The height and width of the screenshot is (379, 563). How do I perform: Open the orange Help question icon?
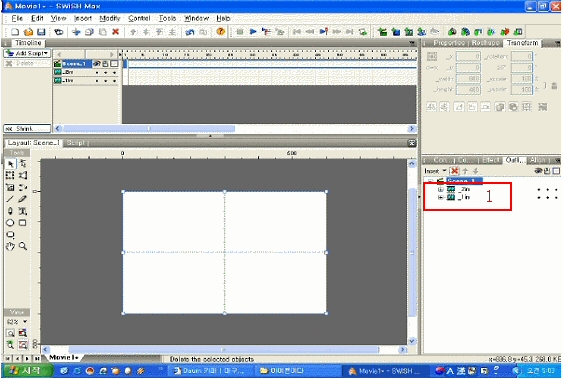pyautogui.click(x=220, y=32)
